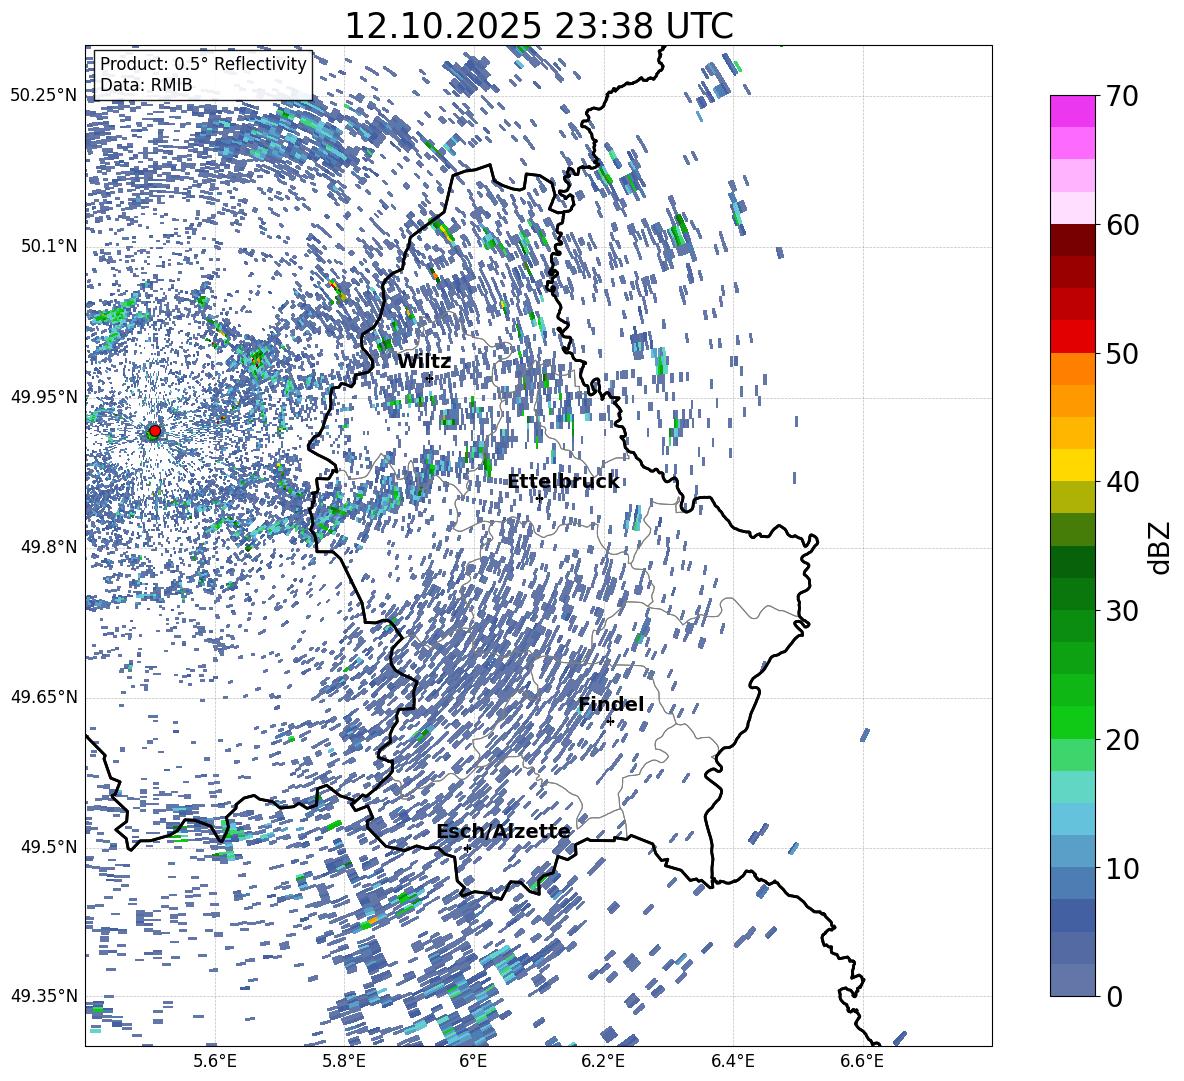Click the colorbar tick label 30
The image size is (1184, 1081).
1122,610
